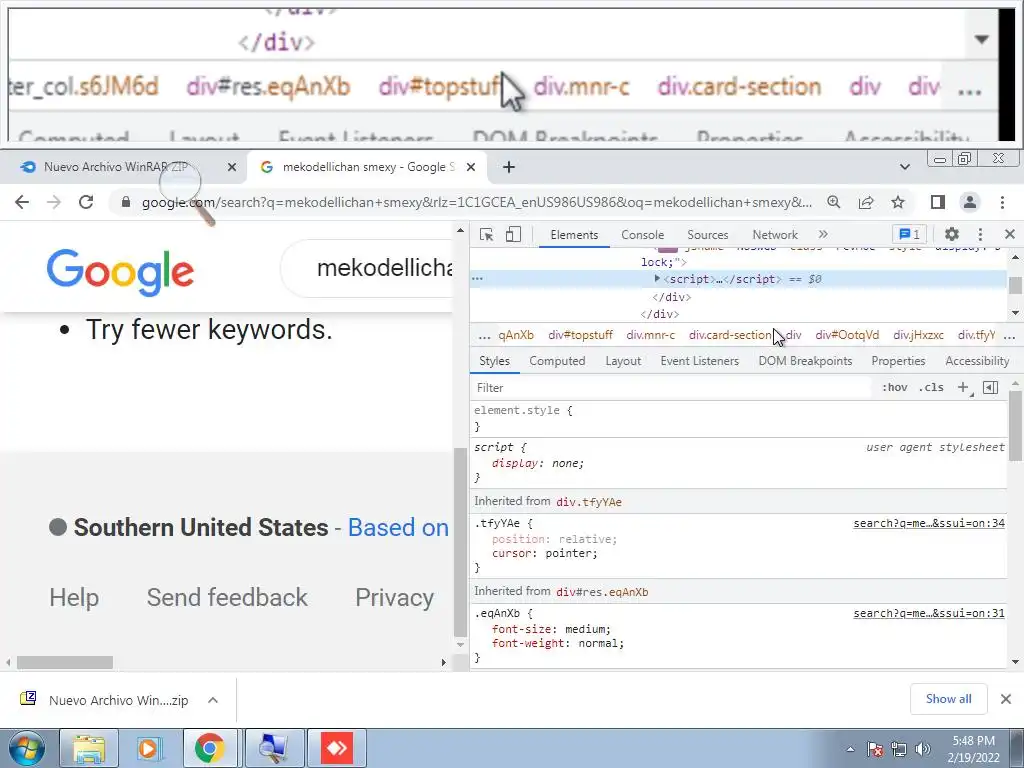This screenshot has height=768, width=1024.
Task: Open the DOM Breakpoints tab
Action: click(x=805, y=360)
